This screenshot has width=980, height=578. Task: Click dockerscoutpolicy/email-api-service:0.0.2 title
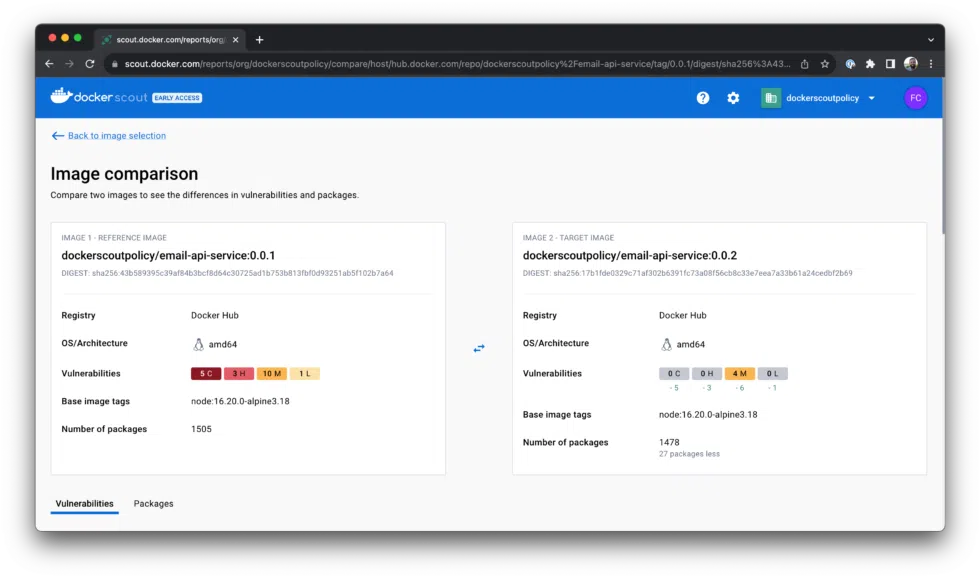(630, 256)
